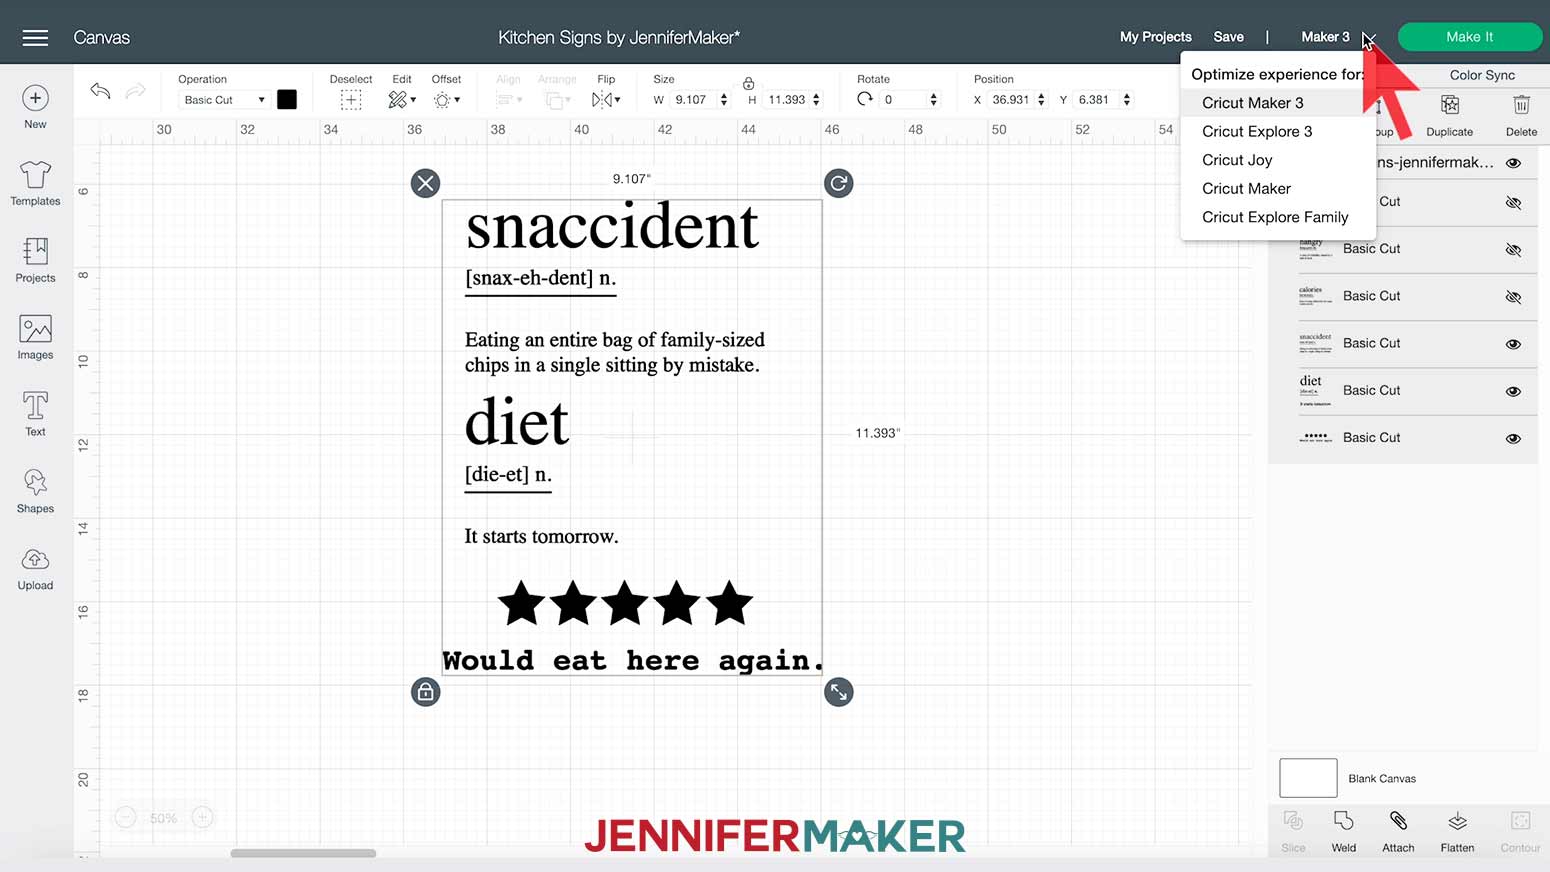Create a New canvas from the sidebar
1550x872 pixels.
pyautogui.click(x=35, y=107)
